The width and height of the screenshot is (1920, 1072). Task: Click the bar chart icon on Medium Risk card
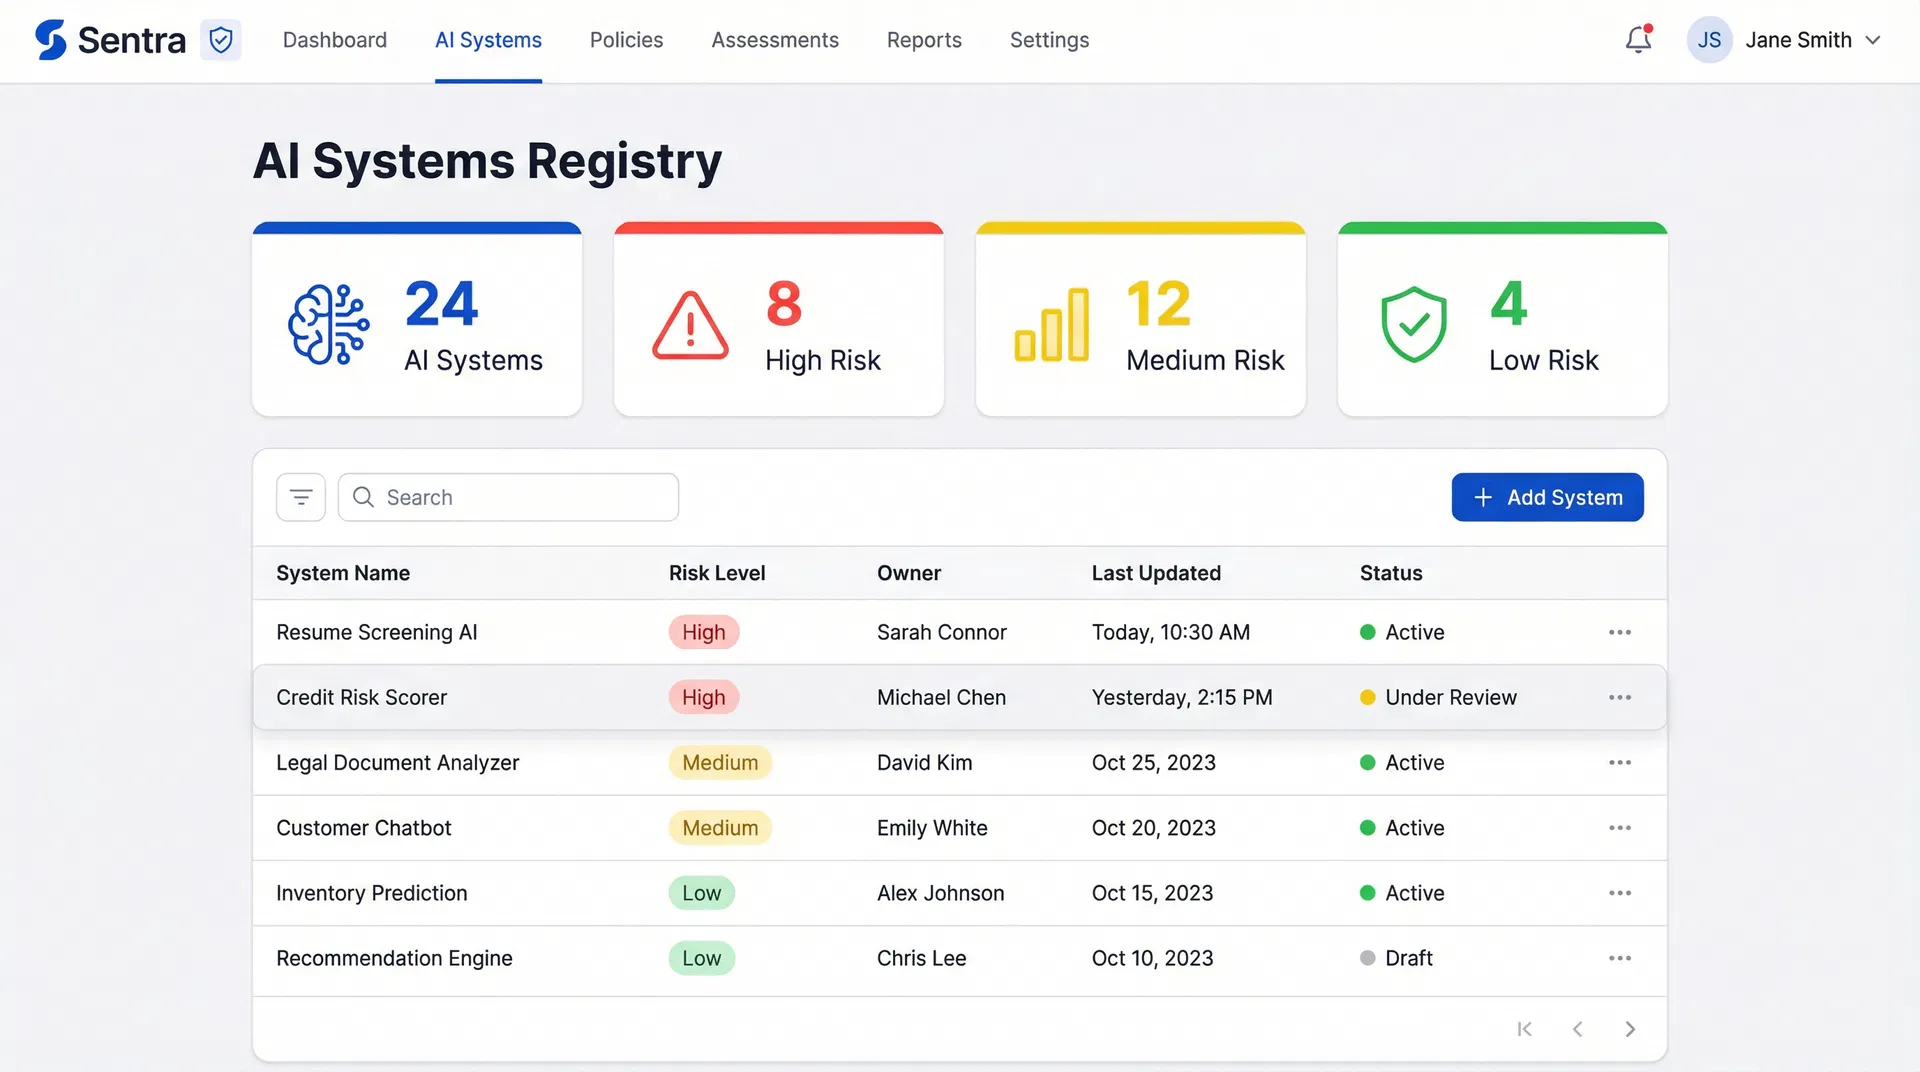click(1051, 322)
